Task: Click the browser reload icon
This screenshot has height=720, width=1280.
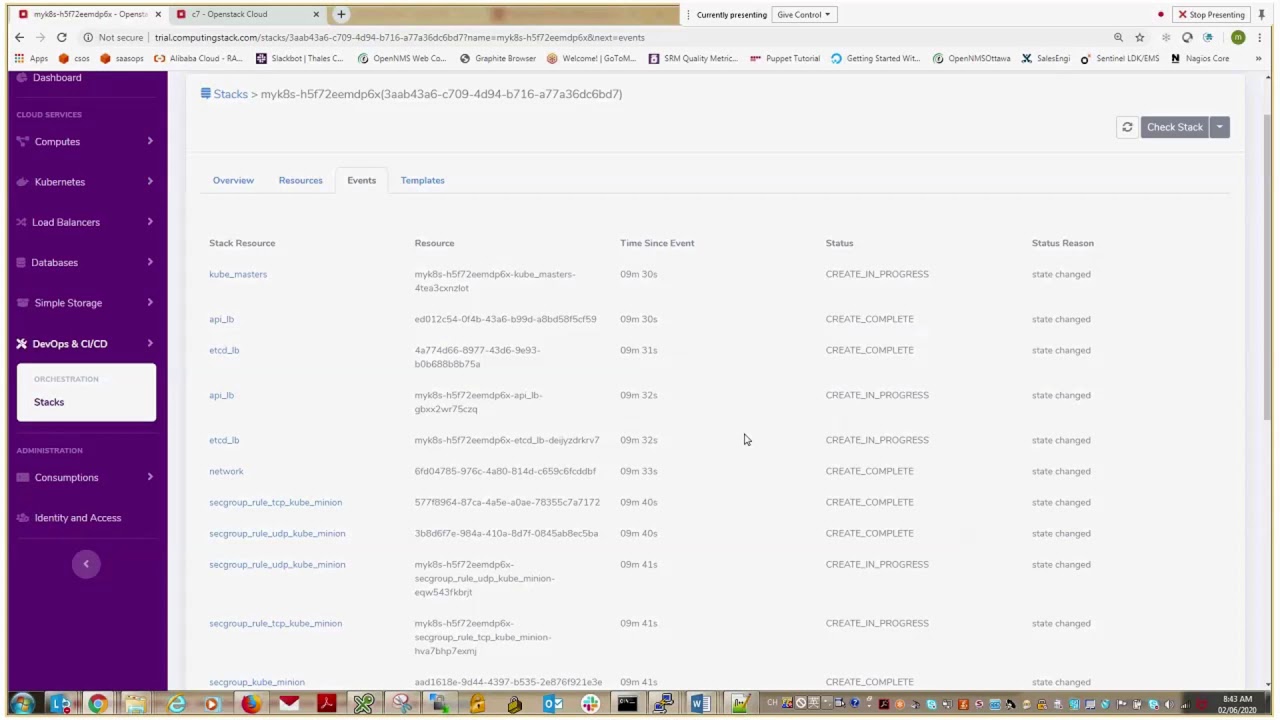Action: 61,37
